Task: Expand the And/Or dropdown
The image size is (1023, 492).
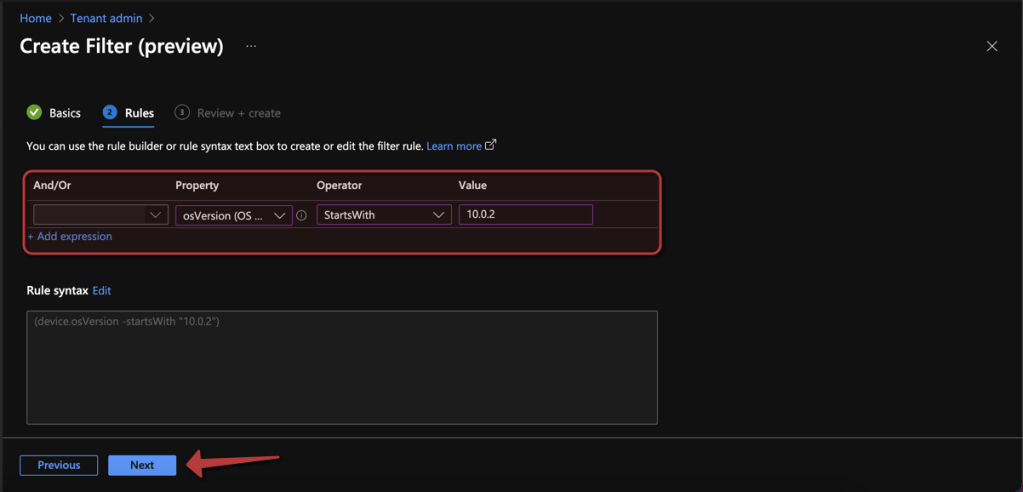Action: pos(100,215)
